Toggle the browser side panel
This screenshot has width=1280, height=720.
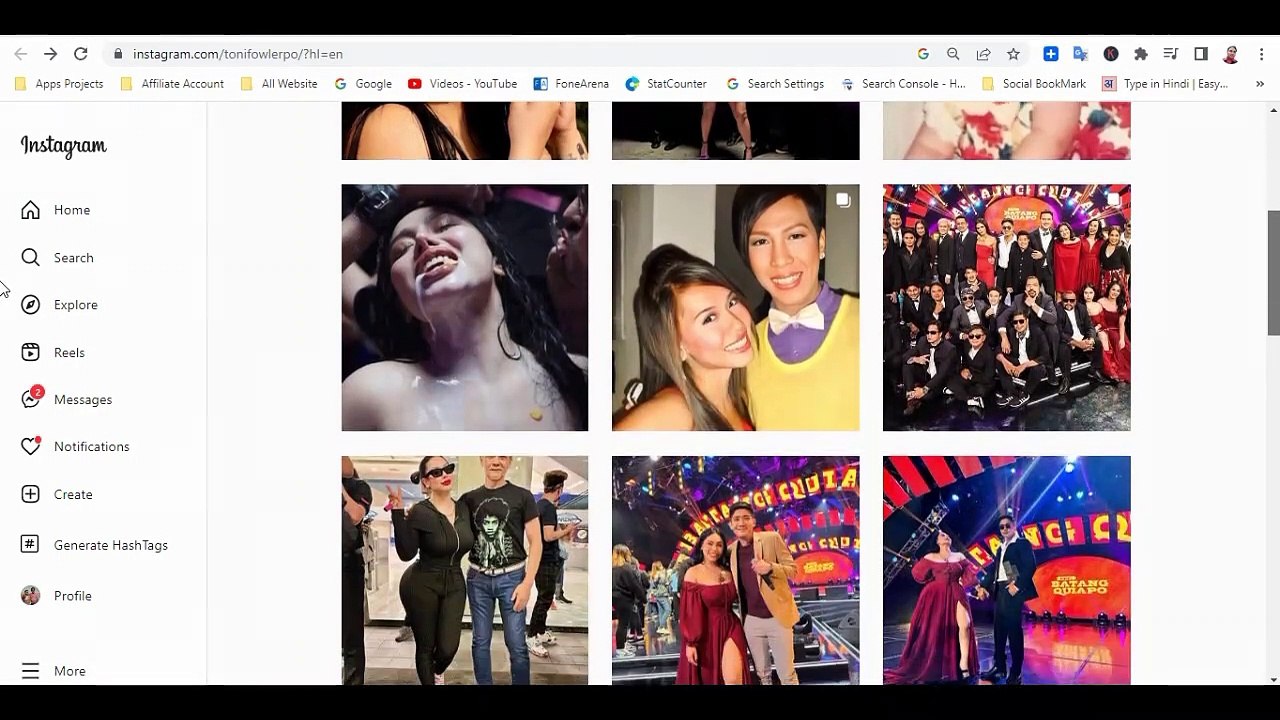coord(1201,54)
